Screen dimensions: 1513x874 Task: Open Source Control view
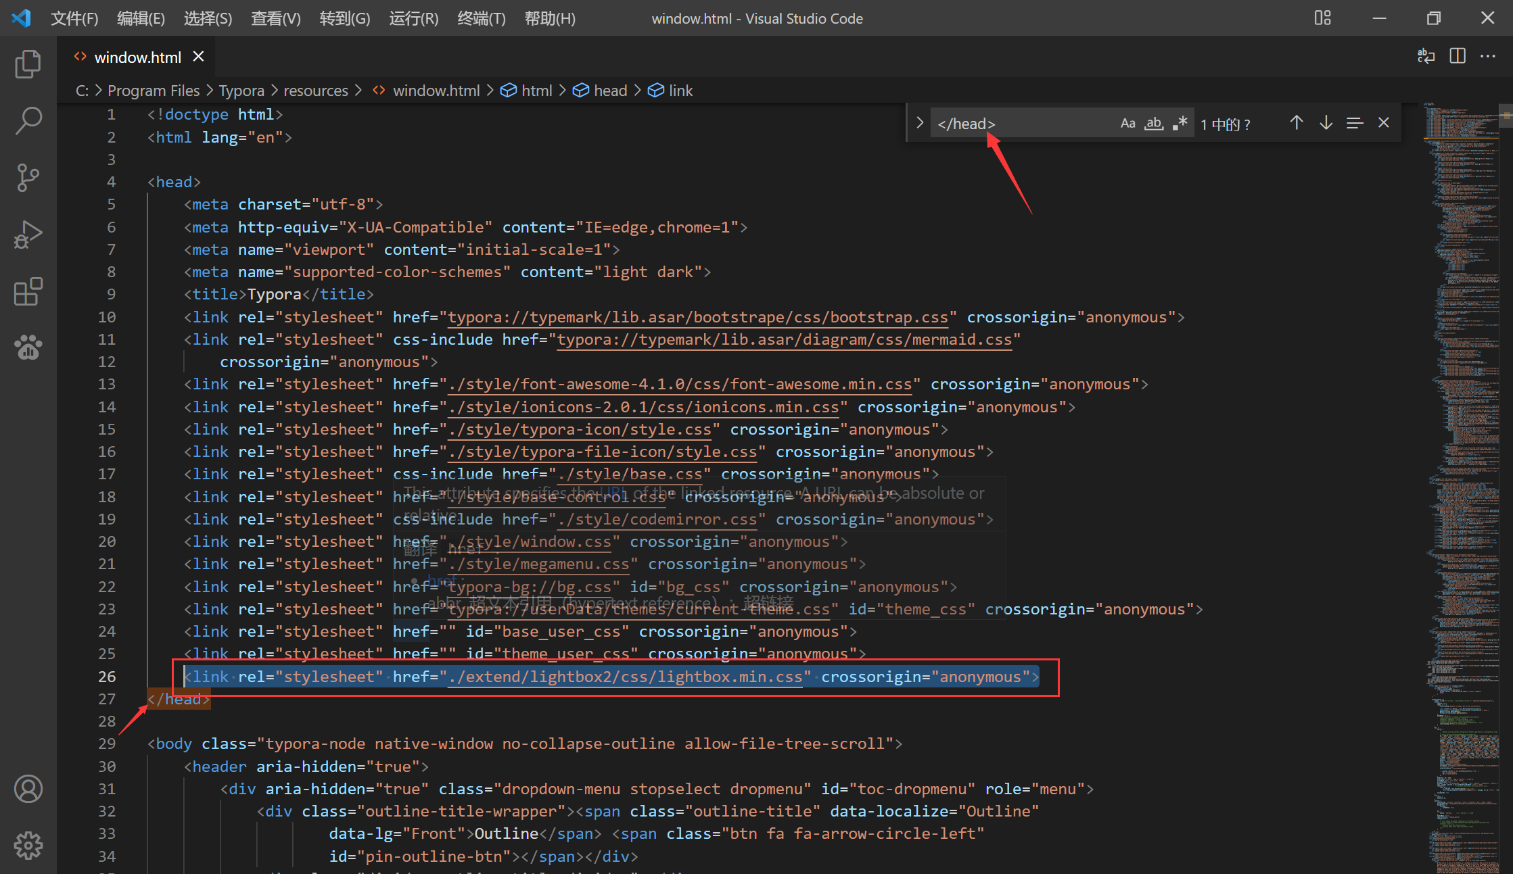click(28, 178)
